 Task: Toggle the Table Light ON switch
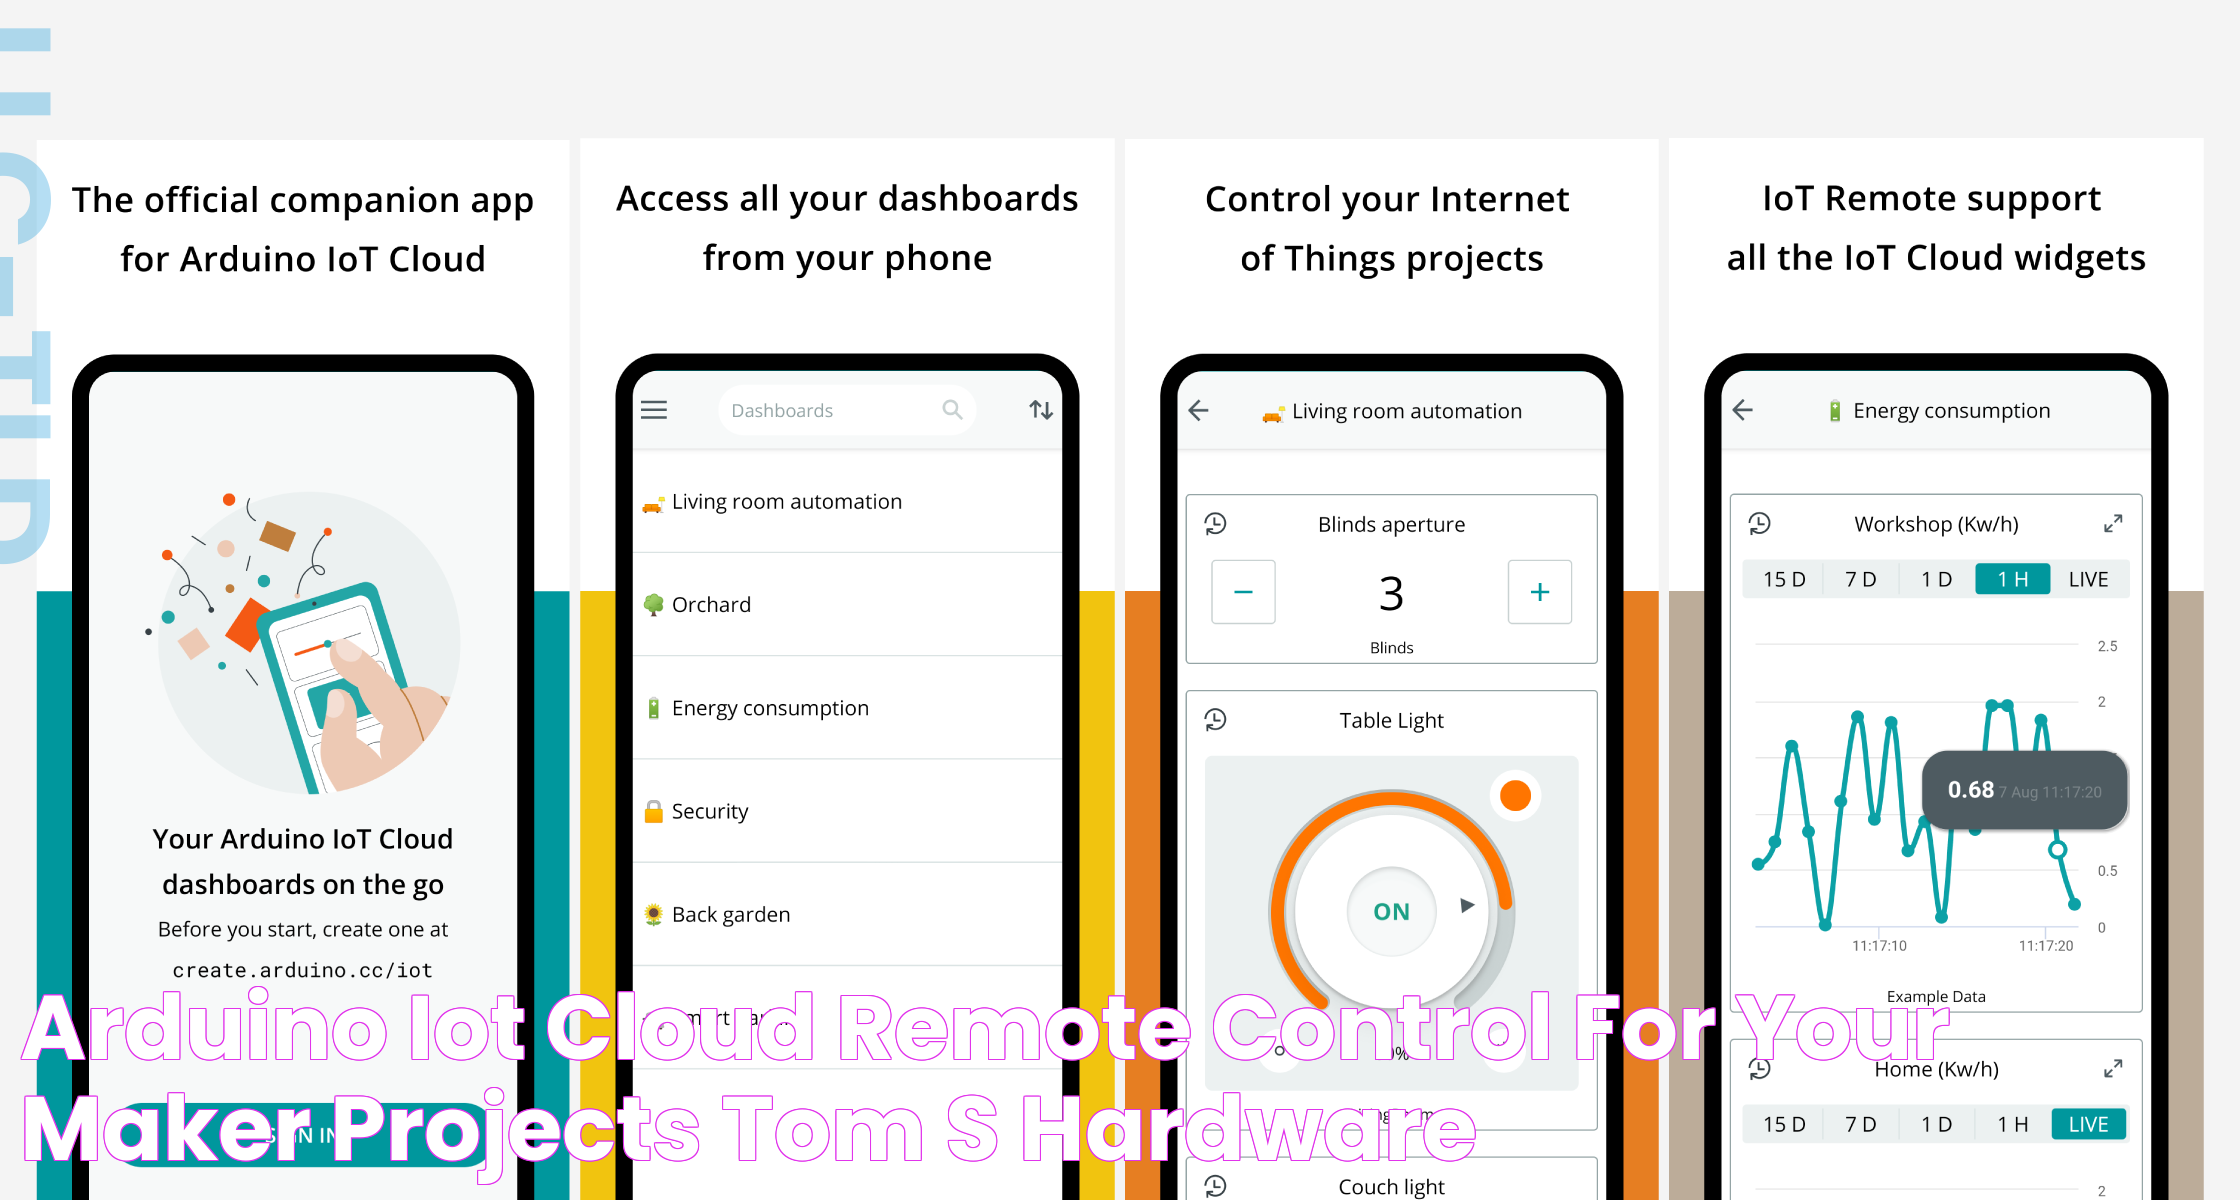tap(1390, 910)
